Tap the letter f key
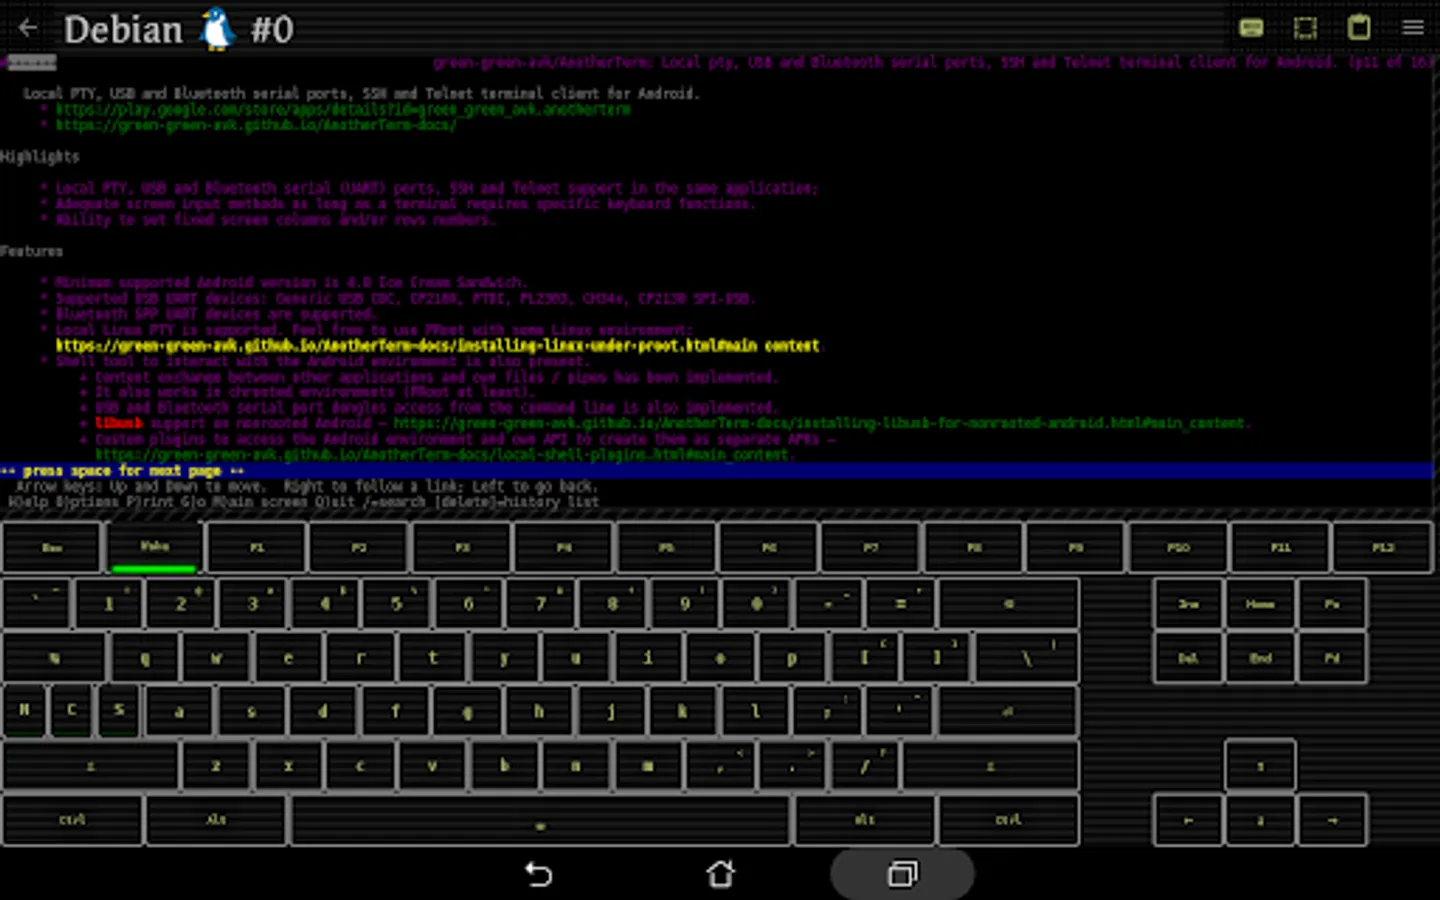Image resolution: width=1440 pixels, height=900 pixels. [x=395, y=711]
